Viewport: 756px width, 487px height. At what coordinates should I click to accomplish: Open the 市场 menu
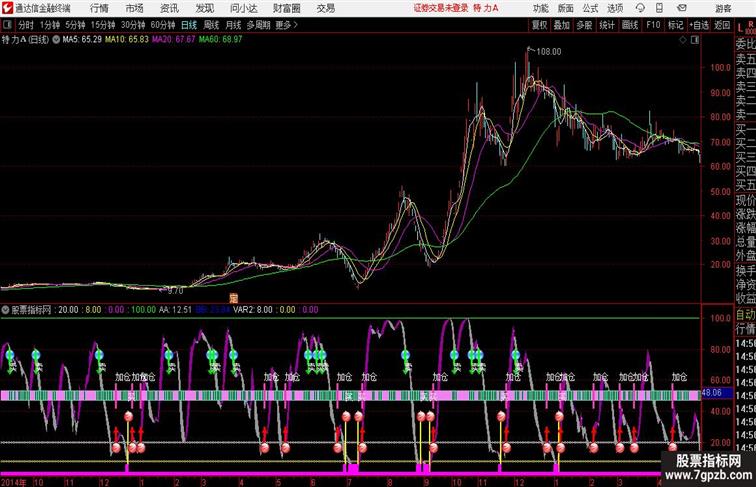coord(135,8)
